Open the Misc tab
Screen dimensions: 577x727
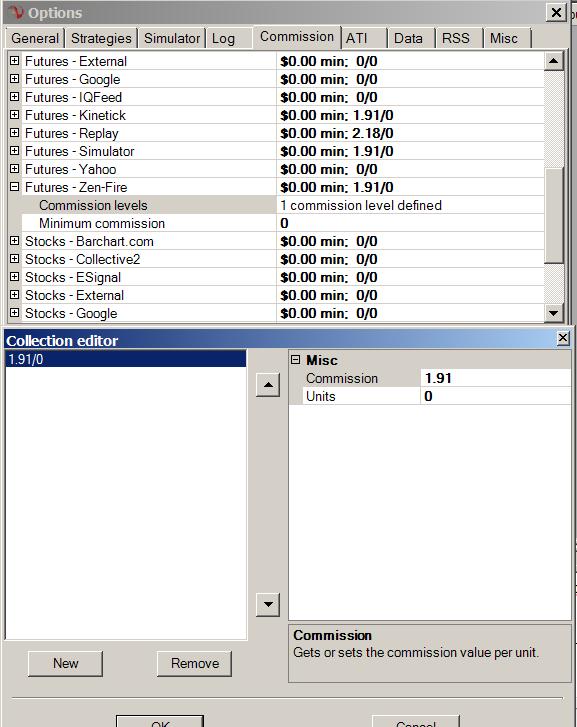[x=507, y=38]
